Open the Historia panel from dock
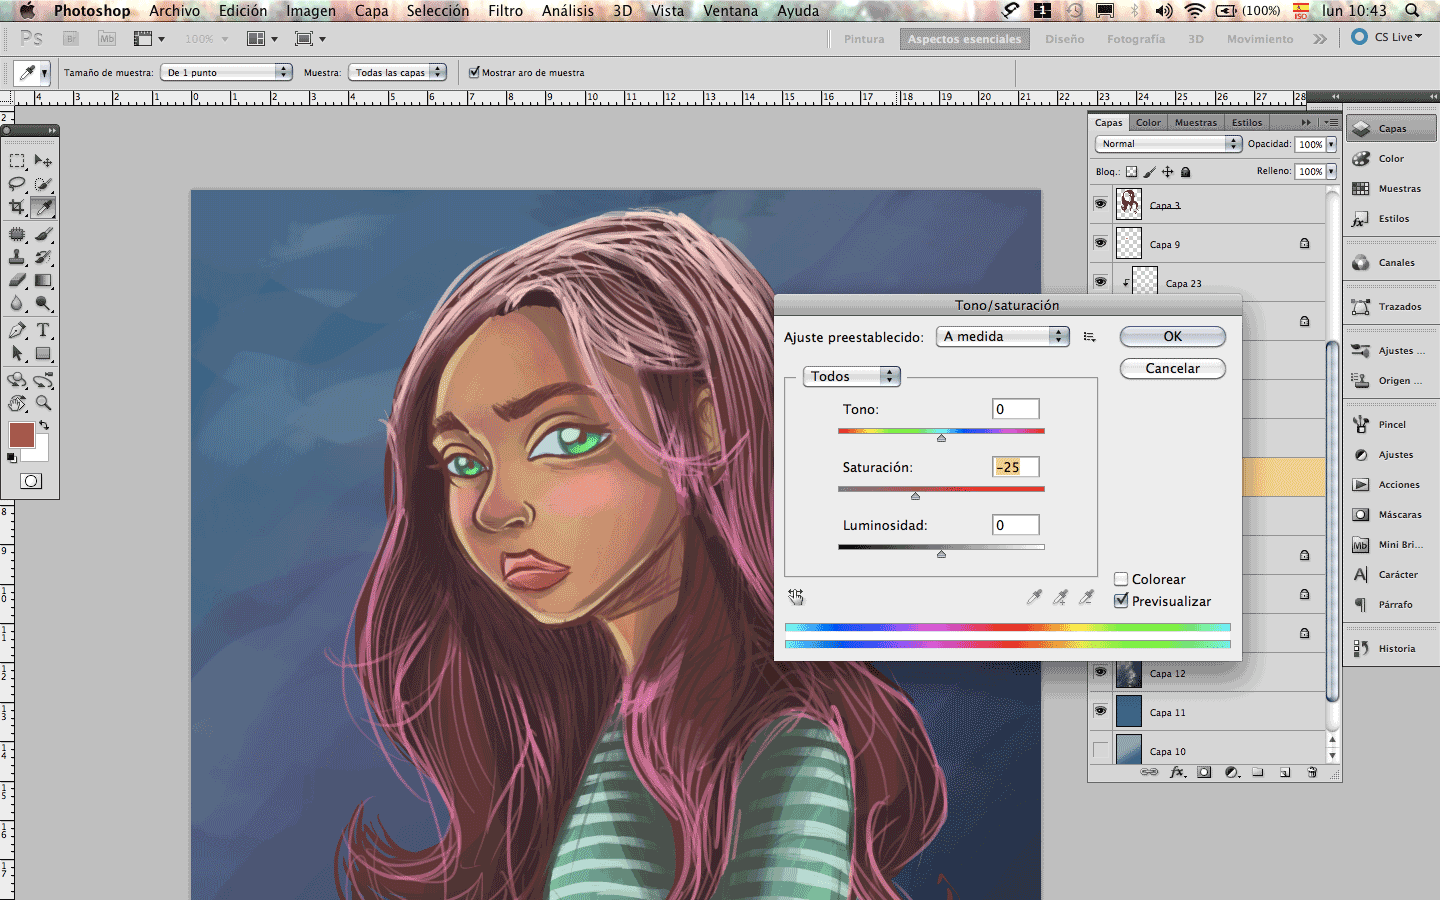This screenshot has width=1440, height=900. (x=1391, y=648)
